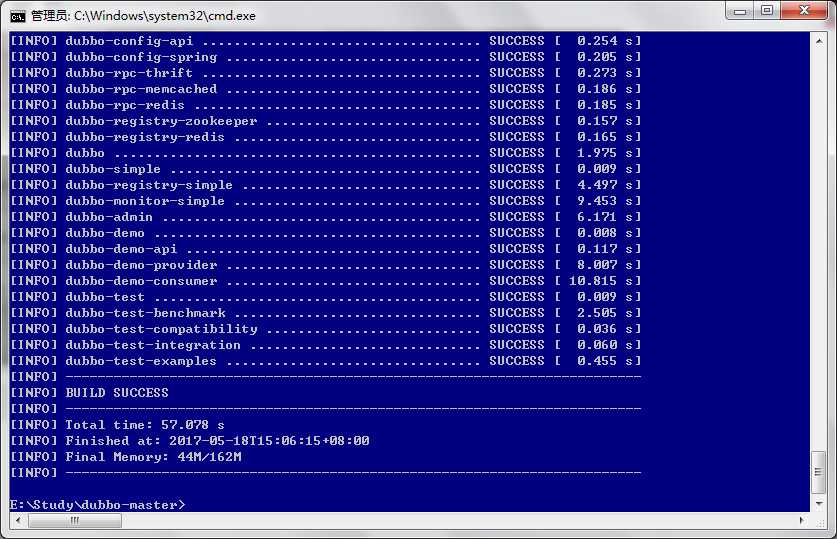Click the E:\Study\dubbo-master> prompt
Viewport: 837px width, 539px height.
[x=98, y=505]
